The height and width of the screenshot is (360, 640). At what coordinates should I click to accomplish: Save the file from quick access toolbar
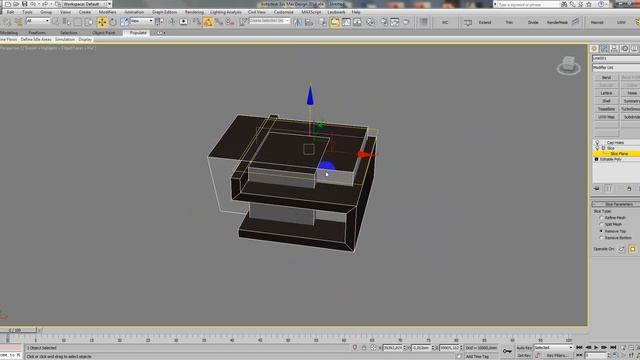(24, 4)
